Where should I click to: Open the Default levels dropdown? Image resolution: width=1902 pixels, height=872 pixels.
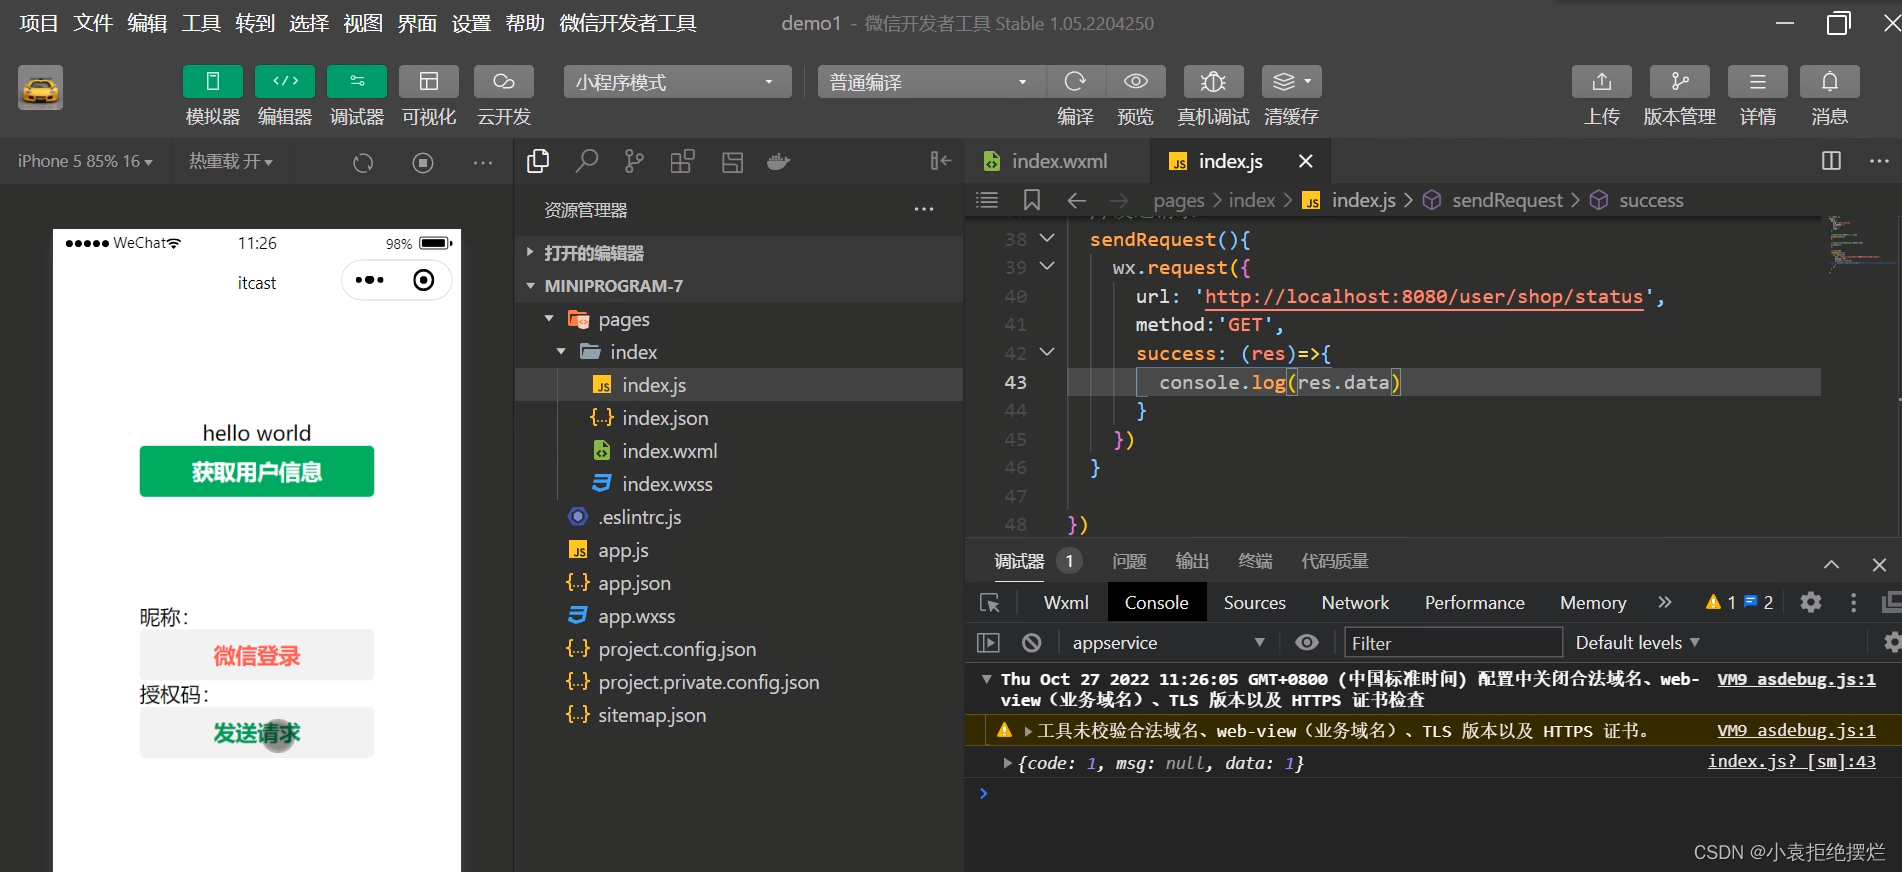1637,643
